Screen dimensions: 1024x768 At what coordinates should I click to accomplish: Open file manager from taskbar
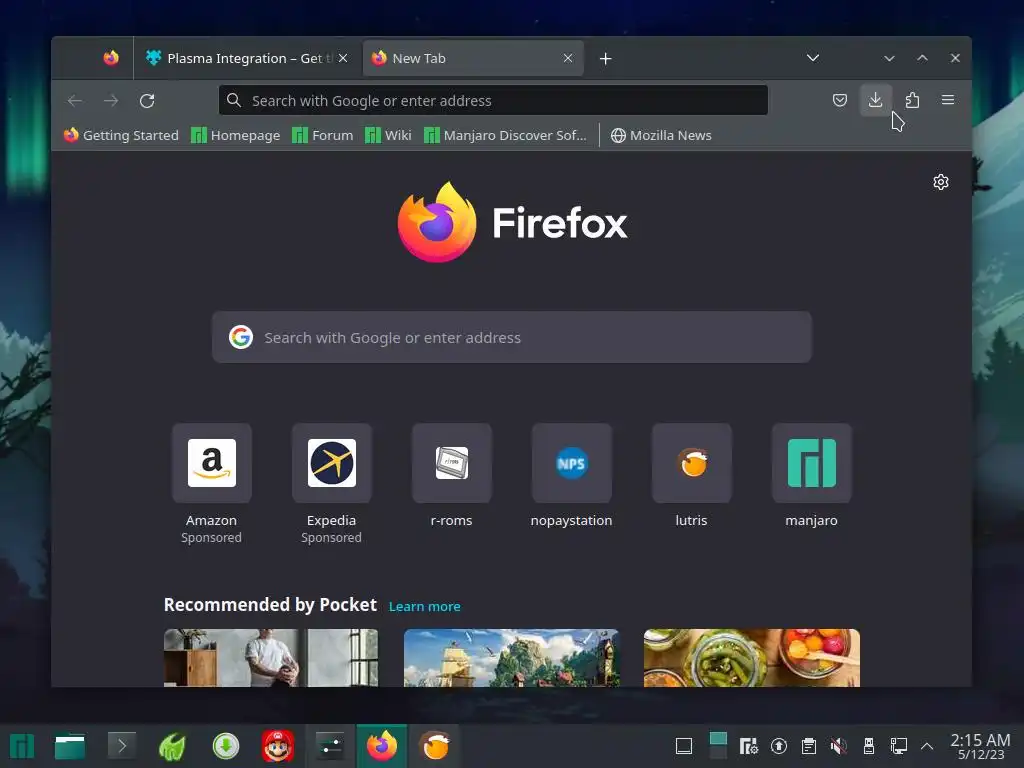[x=70, y=746]
